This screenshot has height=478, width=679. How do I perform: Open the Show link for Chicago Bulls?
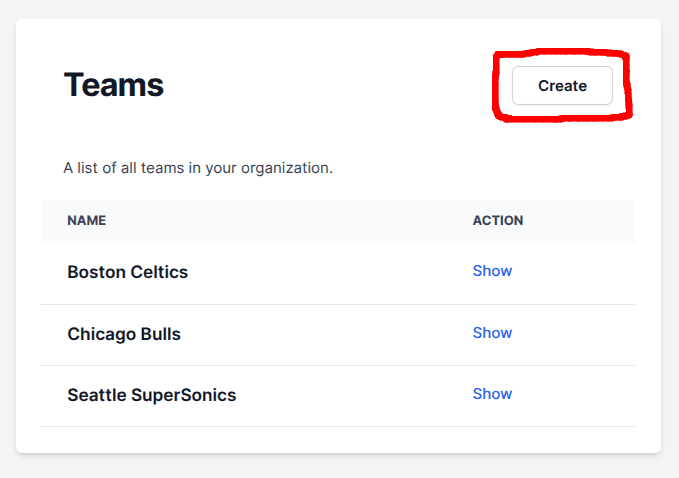click(492, 333)
